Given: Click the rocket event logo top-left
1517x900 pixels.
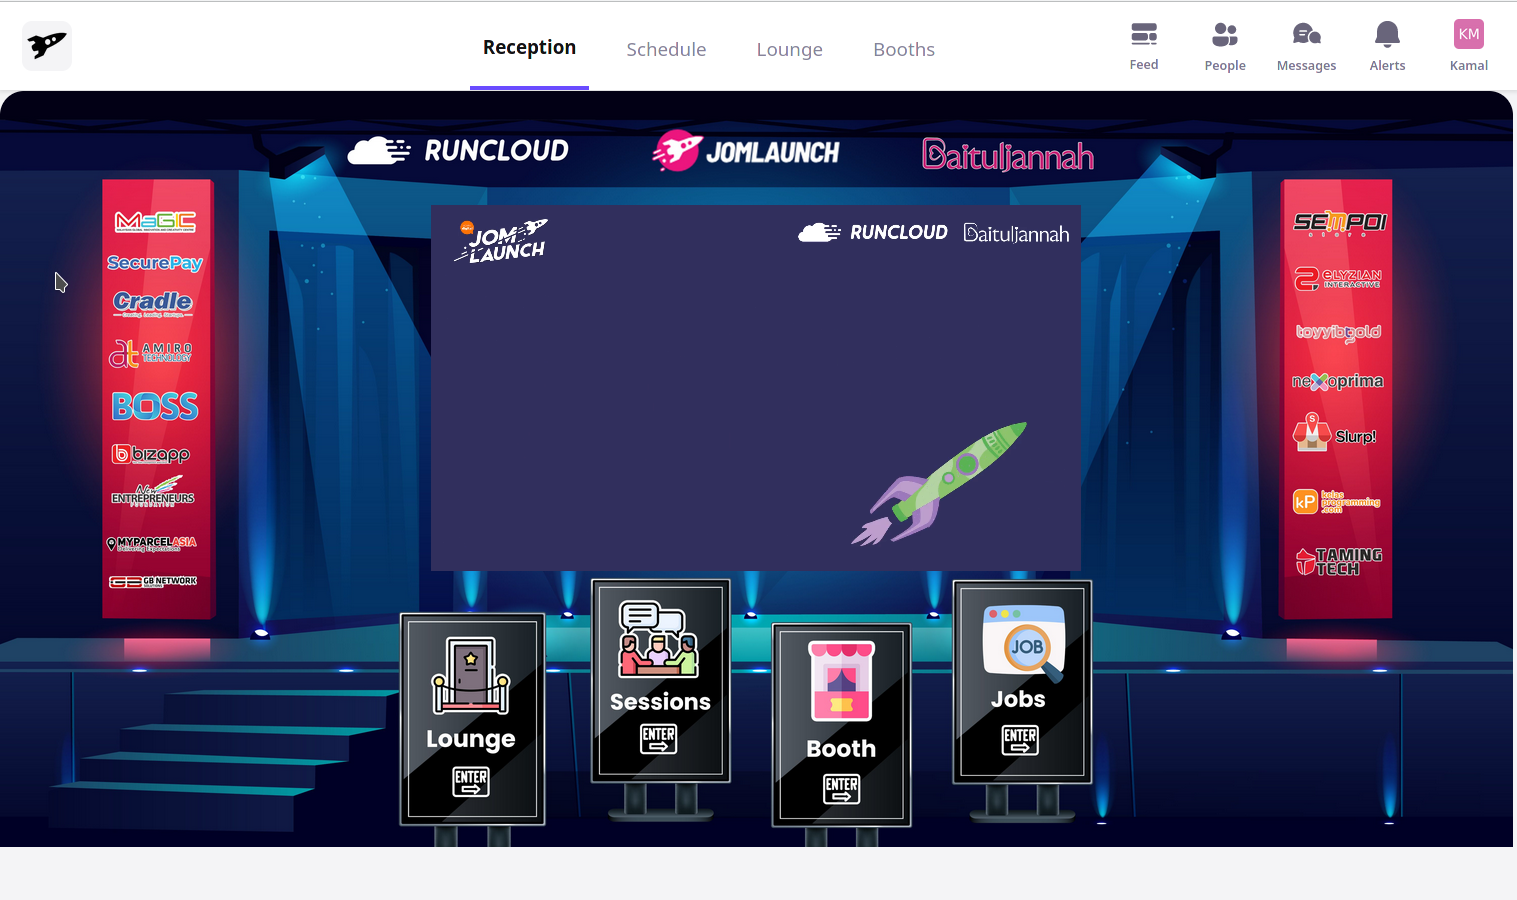Looking at the screenshot, I should (46, 45).
